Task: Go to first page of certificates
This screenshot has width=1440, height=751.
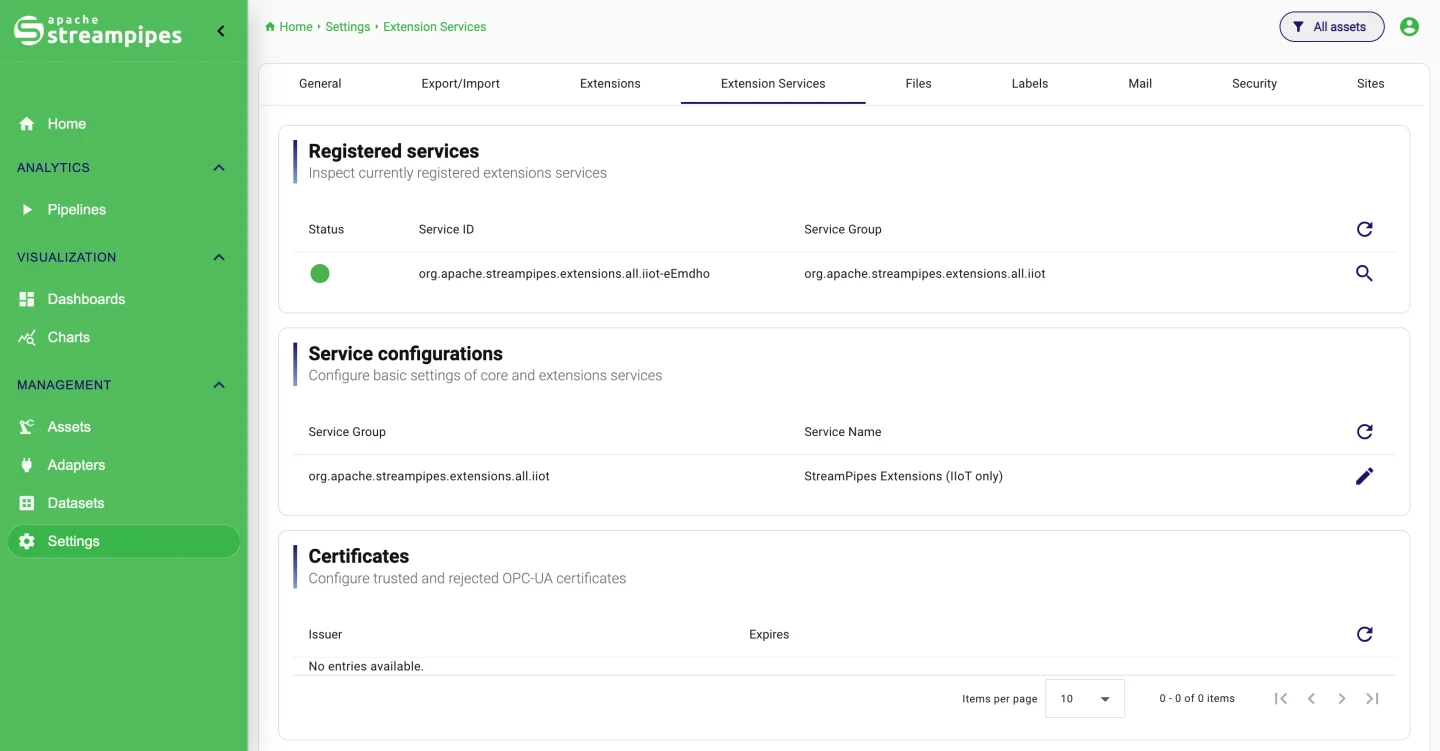Action: (1281, 698)
